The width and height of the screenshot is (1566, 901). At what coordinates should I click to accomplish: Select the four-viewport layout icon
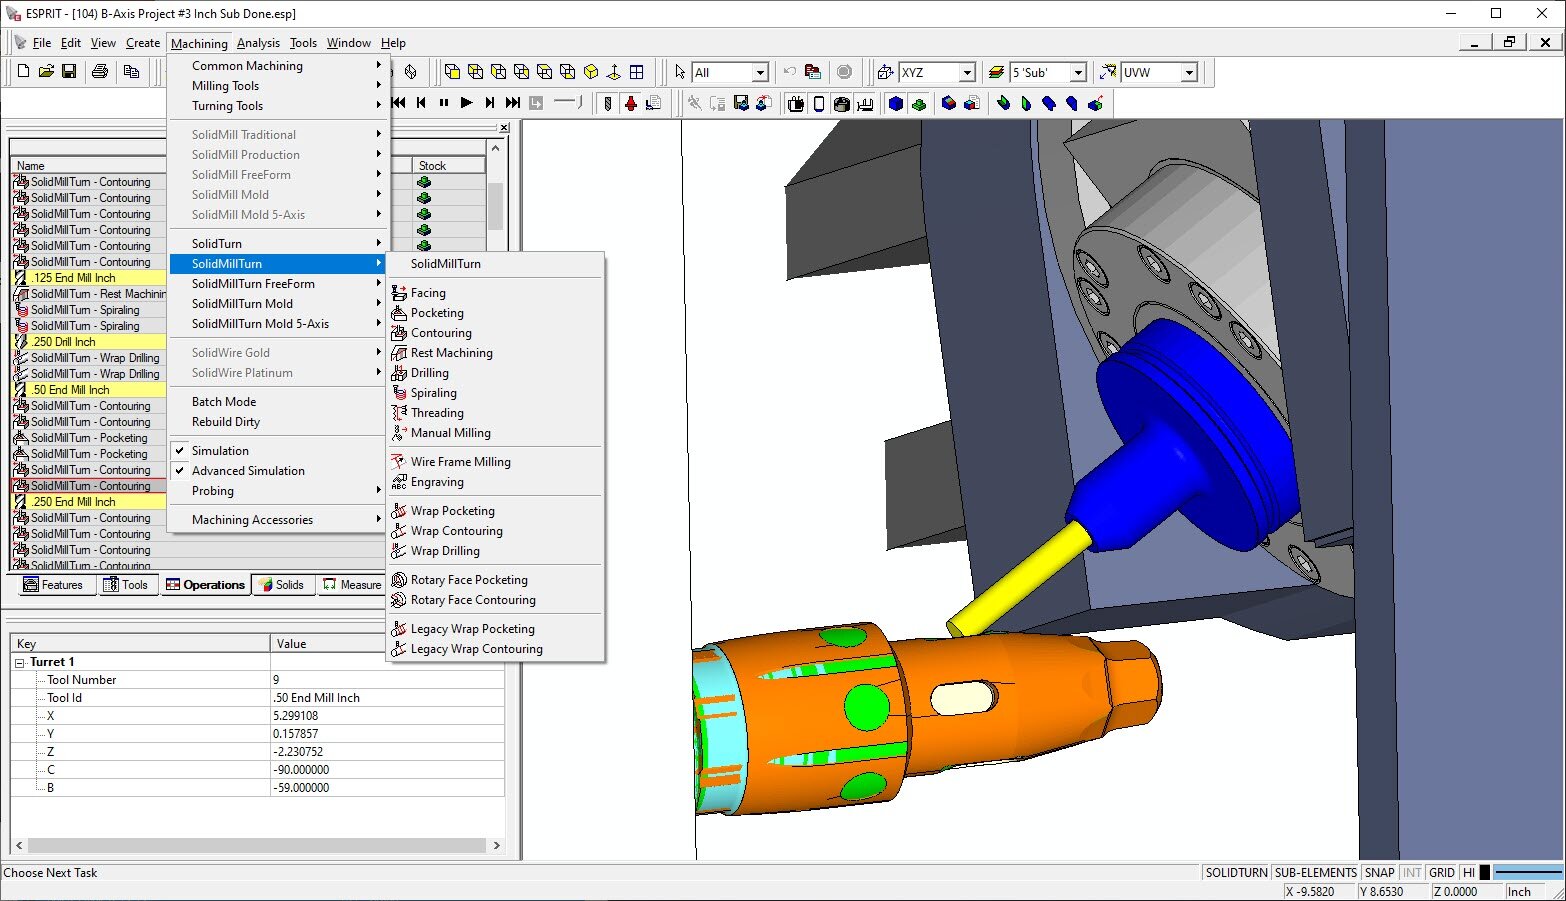click(x=636, y=72)
